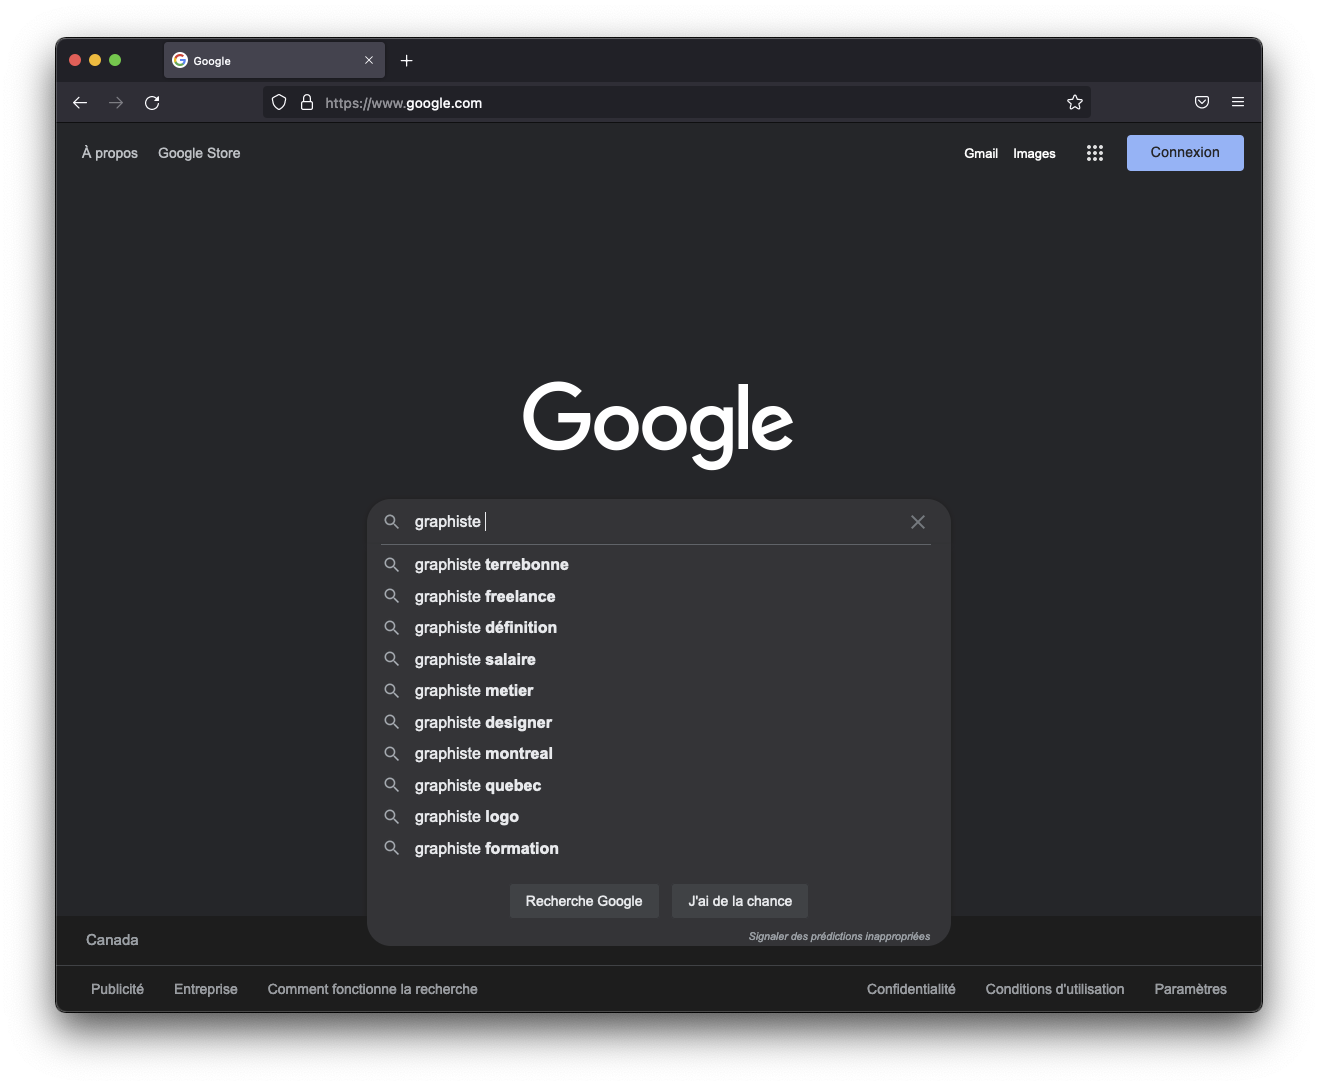Open the Confidentialité footer link

pyautogui.click(x=911, y=989)
